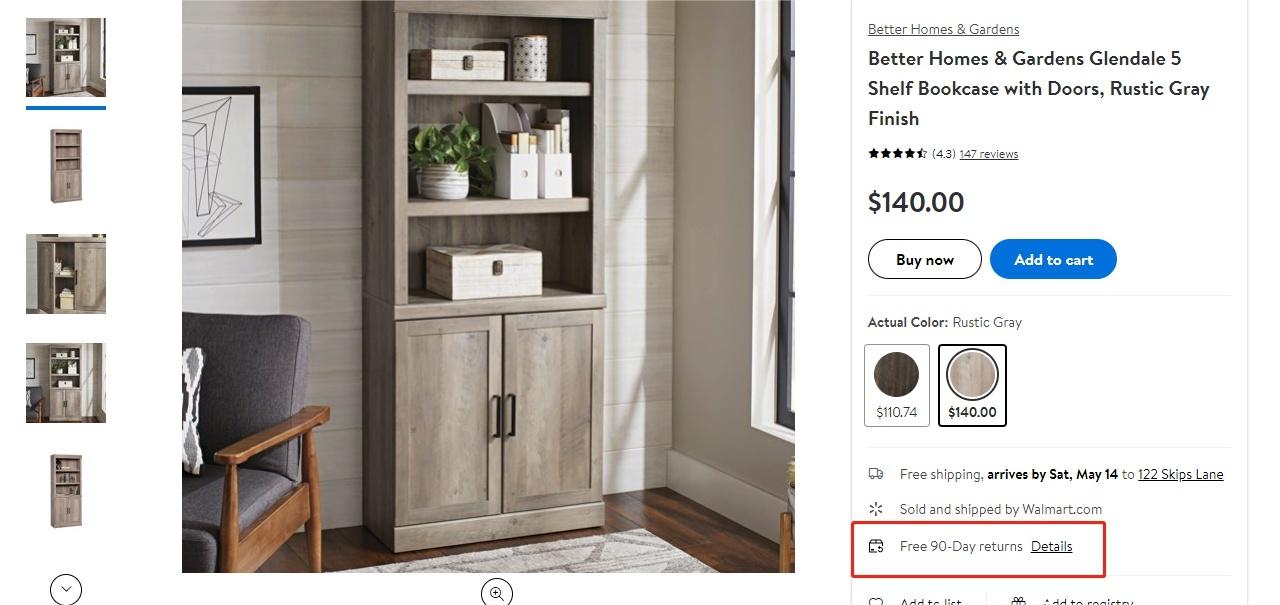The image size is (1280, 605).
Task: Click the Walmart spark icon beside Sold and shipped
Action: [876, 509]
